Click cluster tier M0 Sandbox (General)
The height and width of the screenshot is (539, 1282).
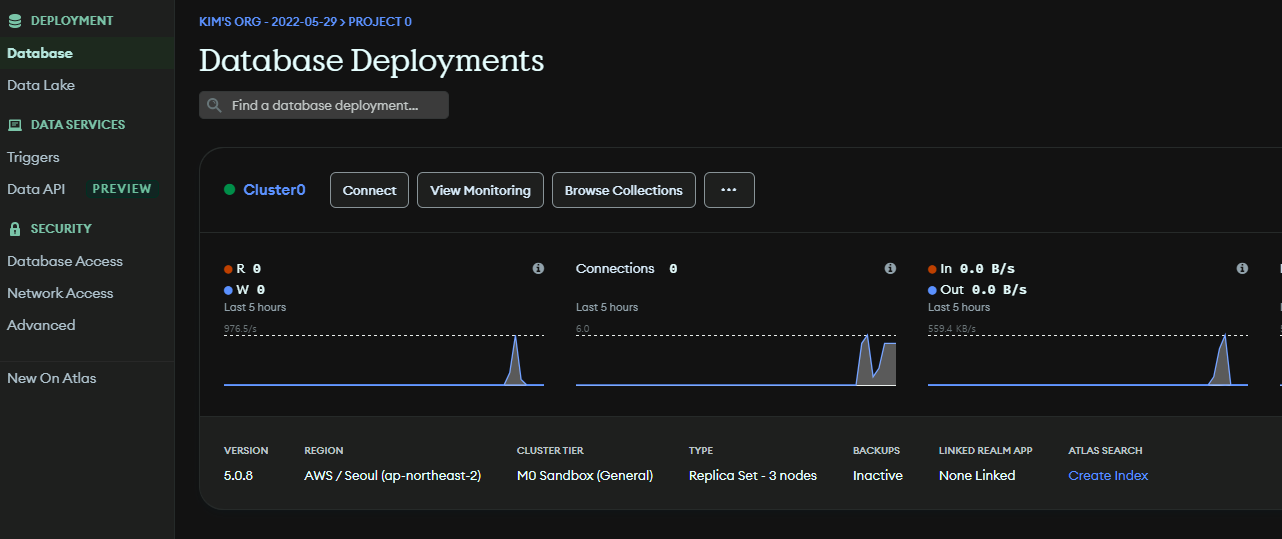tap(585, 476)
